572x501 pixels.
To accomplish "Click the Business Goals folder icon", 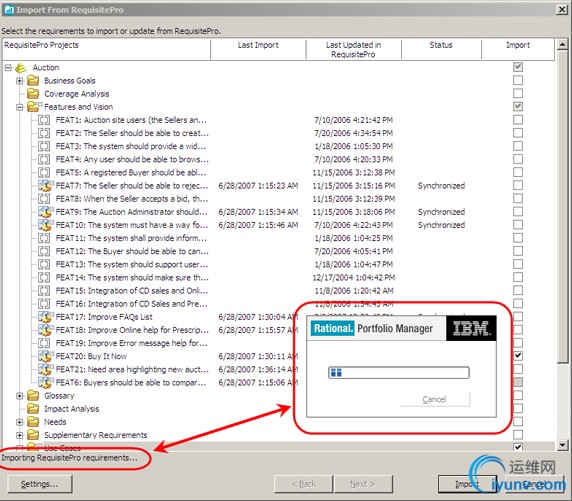I will click(x=33, y=80).
